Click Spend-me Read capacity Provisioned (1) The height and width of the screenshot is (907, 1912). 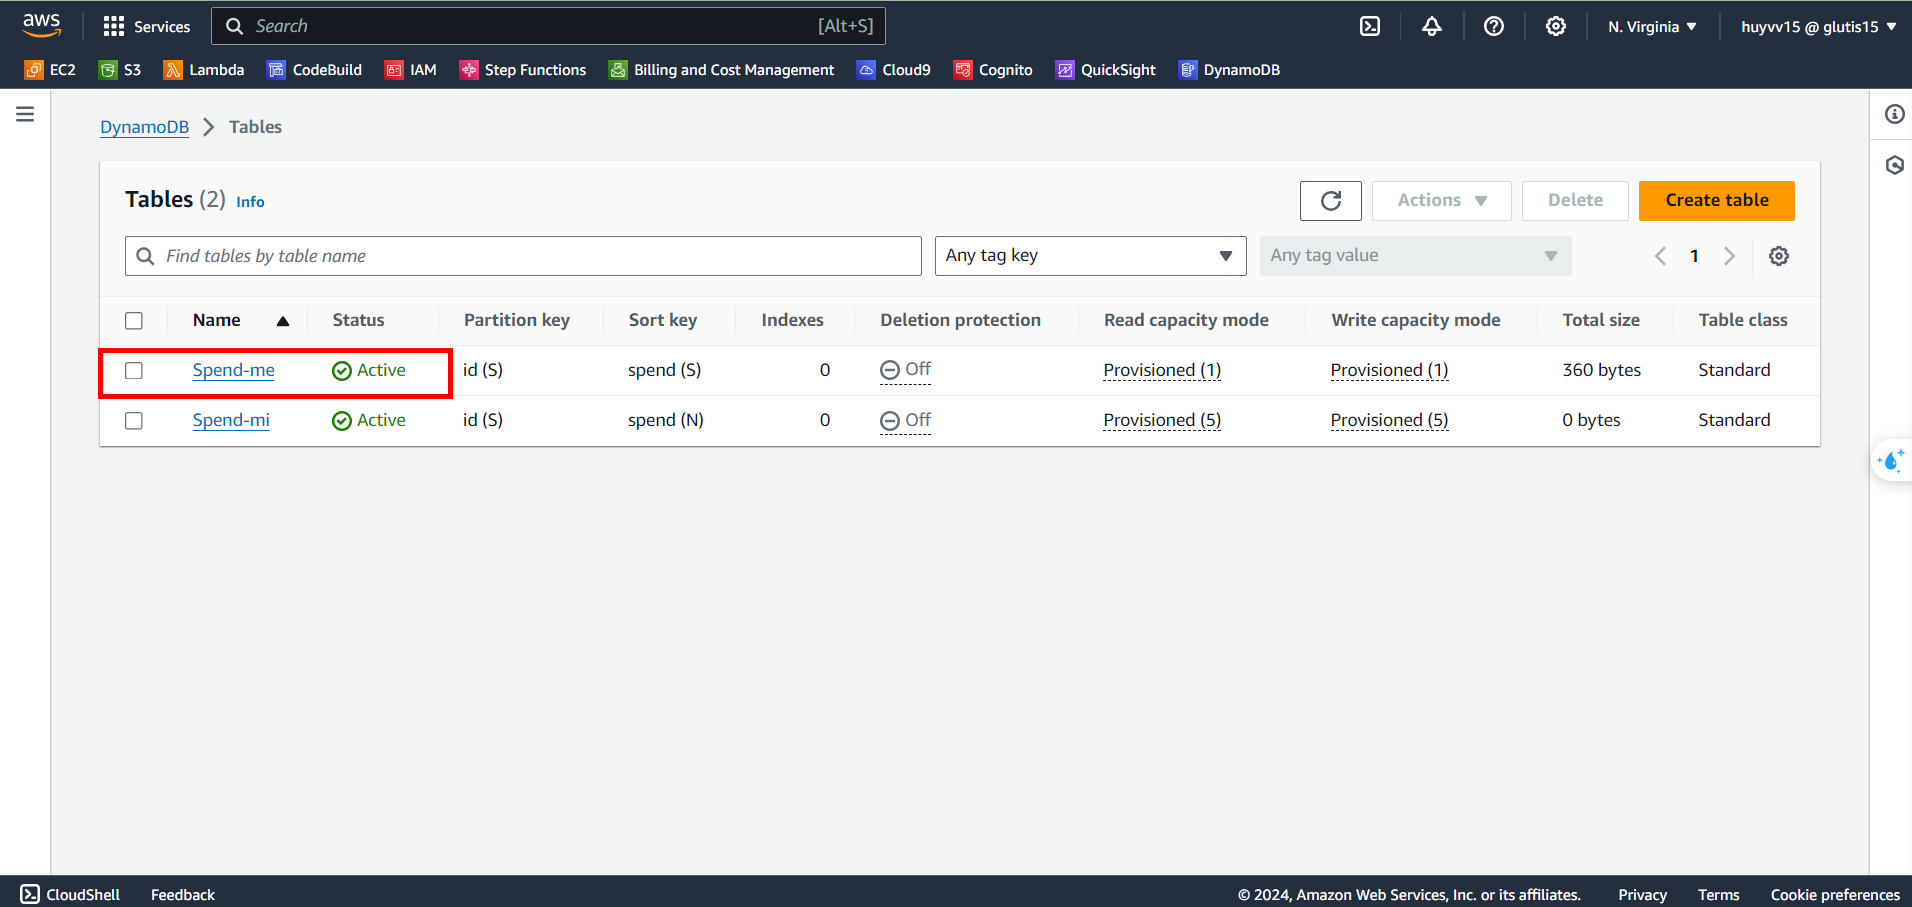coord(1162,370)
